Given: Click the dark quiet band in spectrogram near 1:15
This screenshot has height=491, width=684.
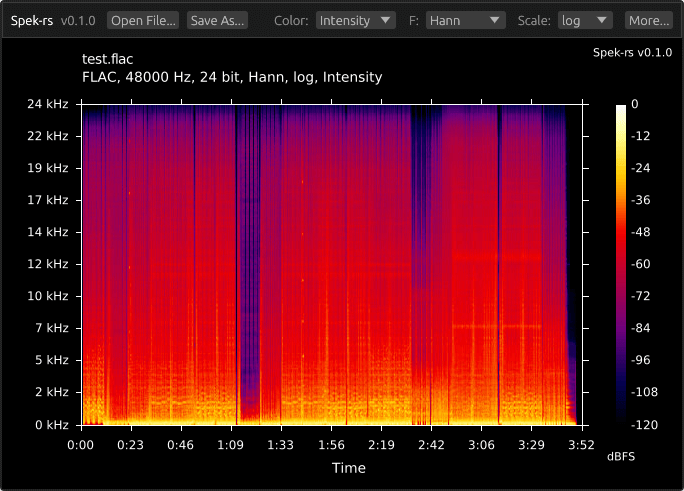Looking at the screenshot, I should pyautogui.click(x=250, y=262).
